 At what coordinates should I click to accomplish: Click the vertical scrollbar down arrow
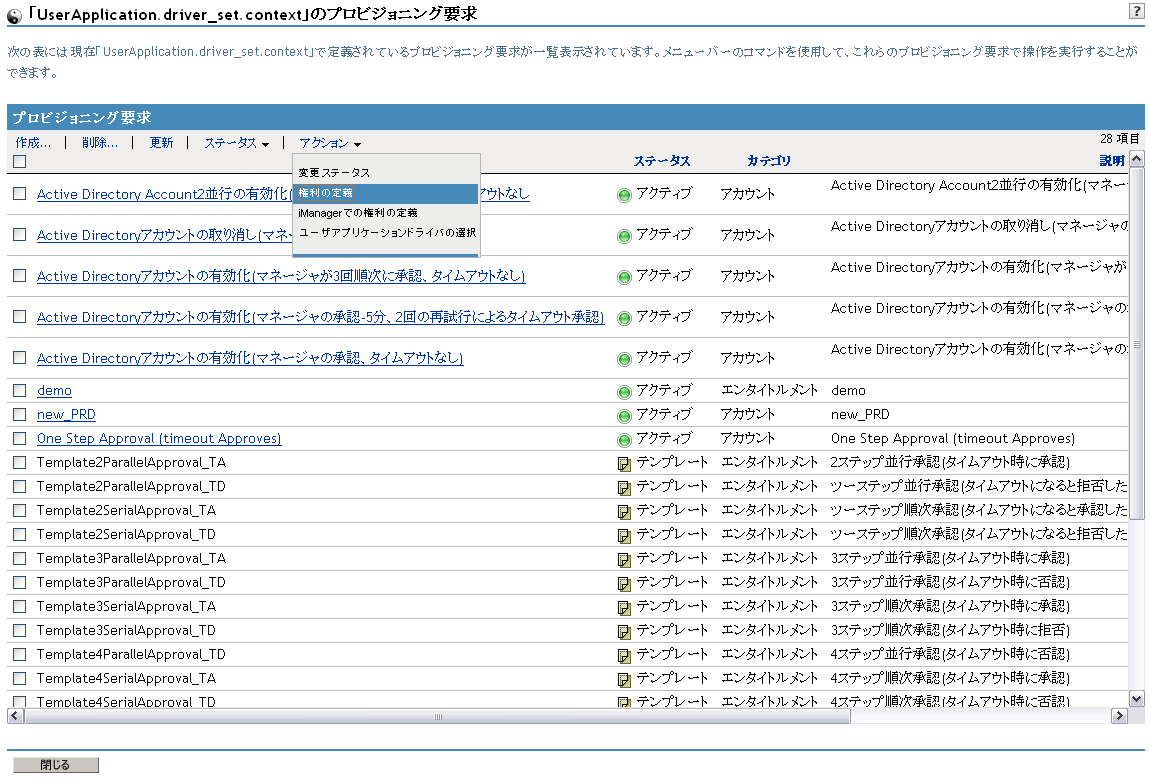point(1137,699)
